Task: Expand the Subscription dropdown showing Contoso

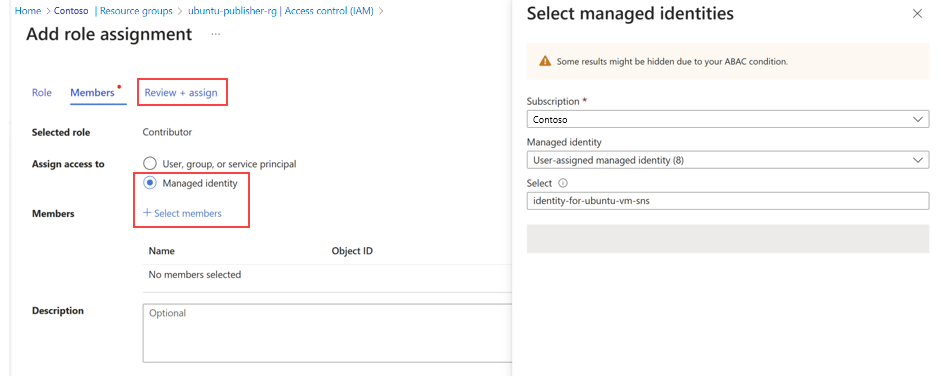Action: point(728,119)
